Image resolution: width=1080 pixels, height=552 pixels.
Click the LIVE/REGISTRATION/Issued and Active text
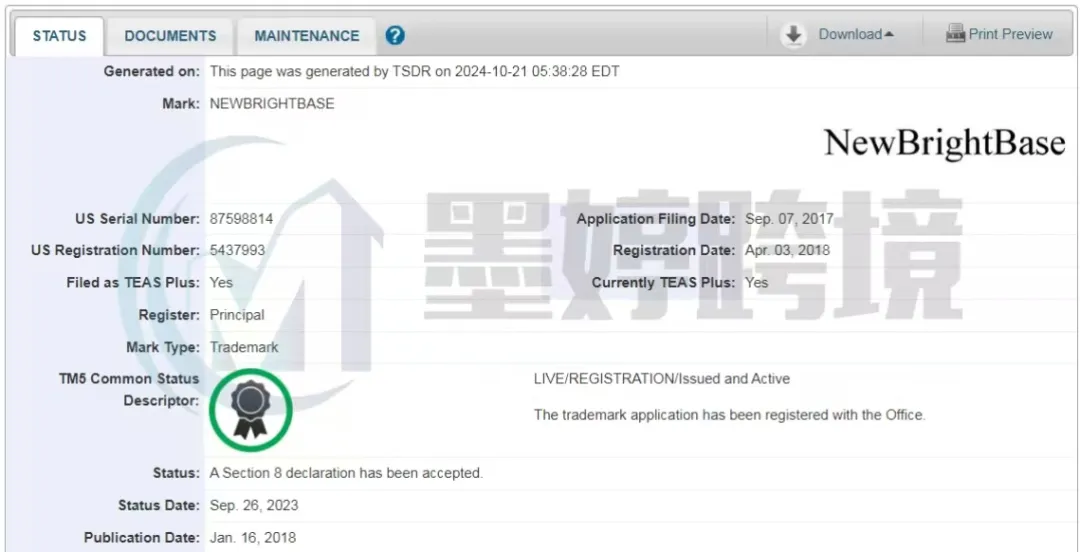pos(662,378)
